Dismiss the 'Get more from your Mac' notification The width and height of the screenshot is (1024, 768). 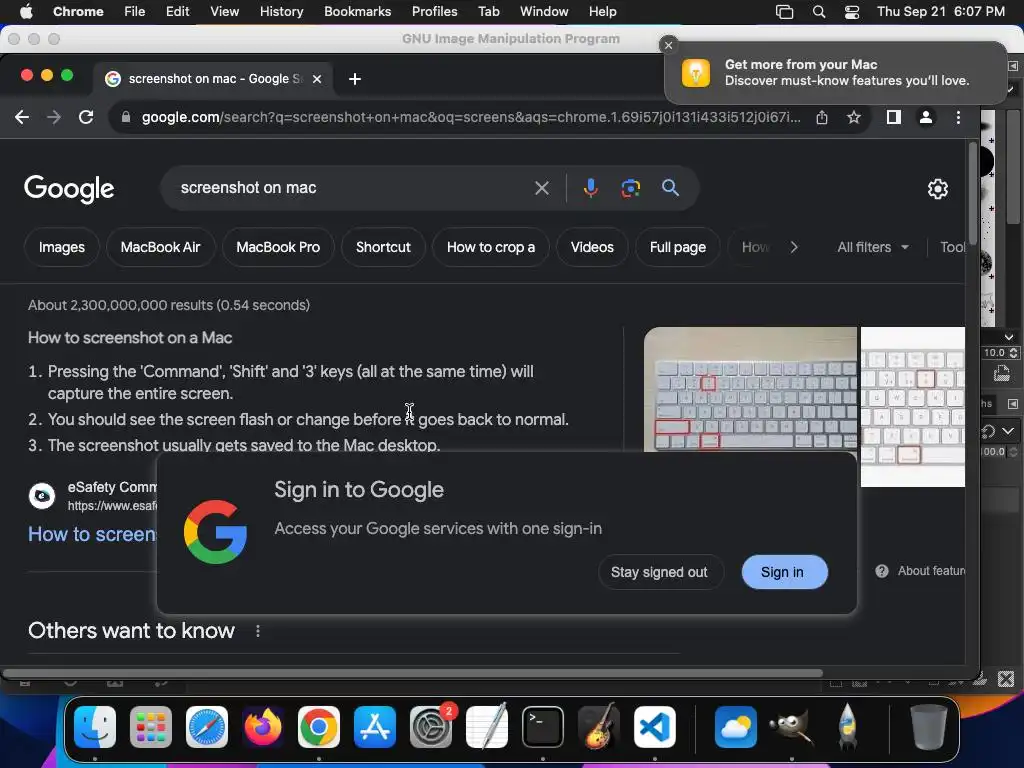668,45
